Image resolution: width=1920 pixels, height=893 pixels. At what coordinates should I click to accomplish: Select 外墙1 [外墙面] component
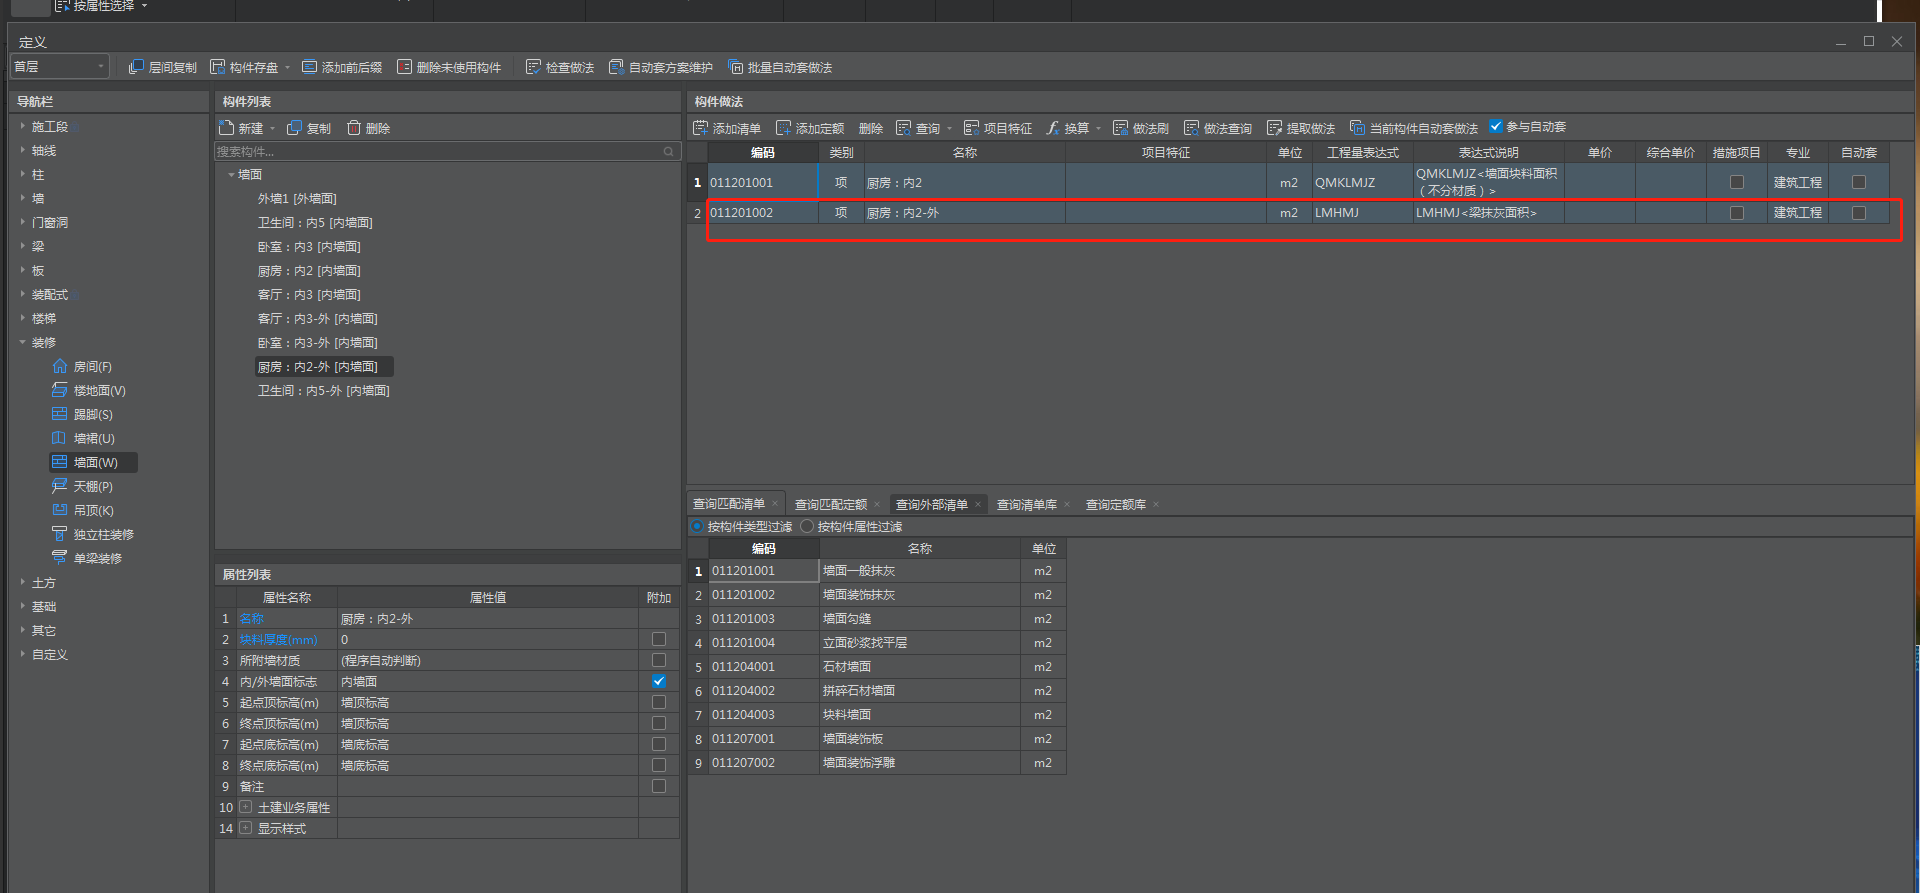coord(297,199)
